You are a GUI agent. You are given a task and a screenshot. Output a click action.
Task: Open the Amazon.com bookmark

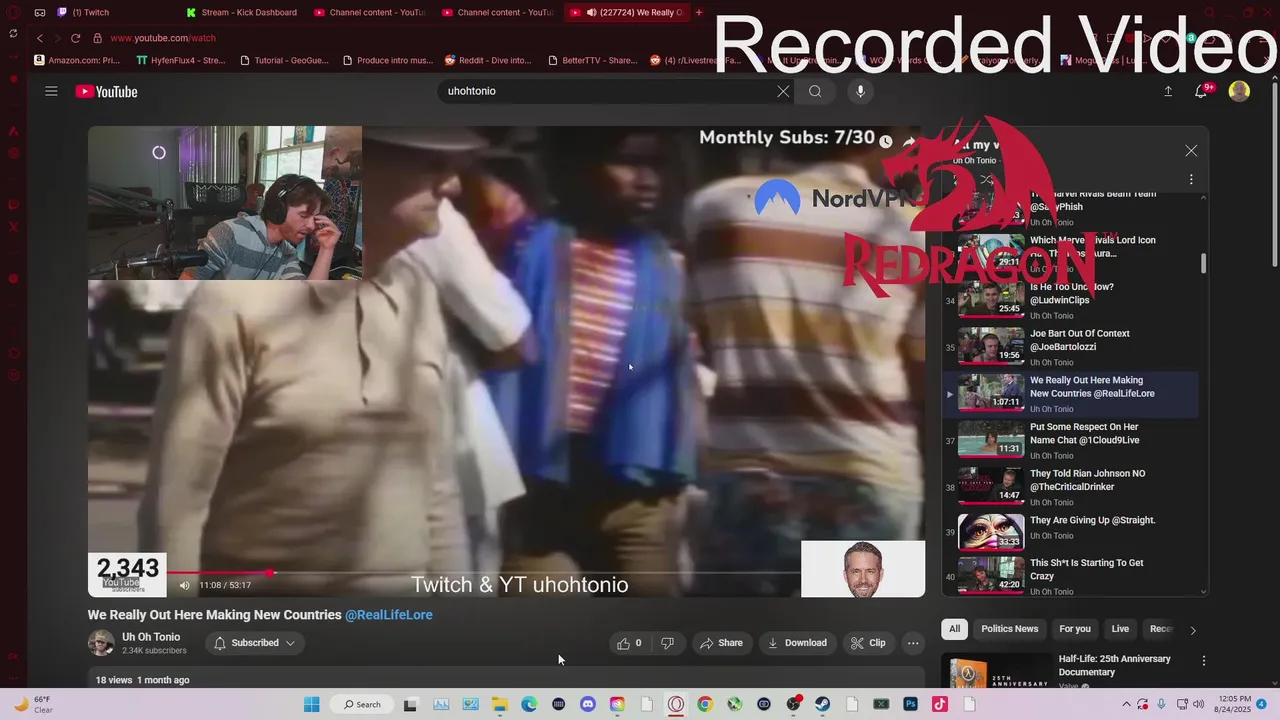tap(77, 60)
